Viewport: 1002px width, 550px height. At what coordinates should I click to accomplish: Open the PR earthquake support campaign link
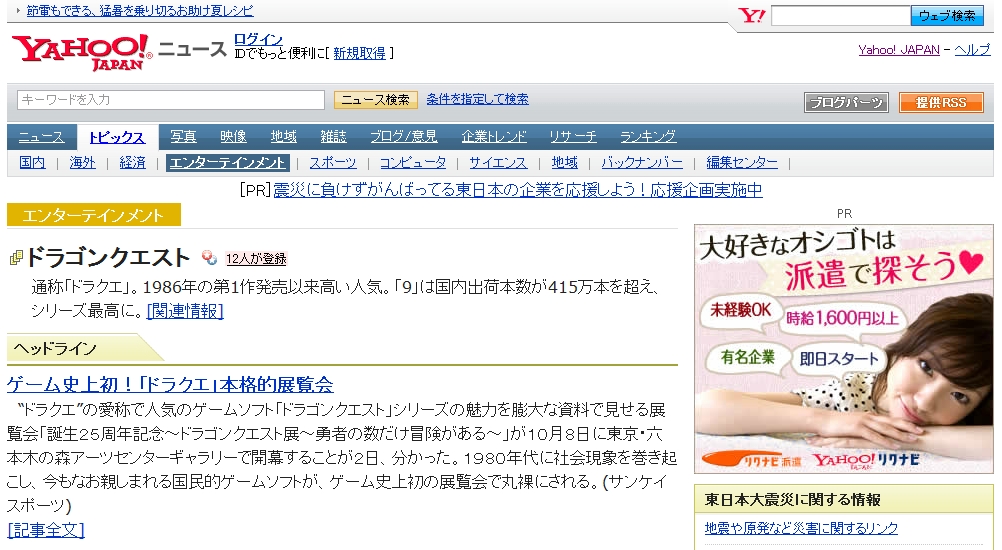pyautogui.click(x=518, y=190)
